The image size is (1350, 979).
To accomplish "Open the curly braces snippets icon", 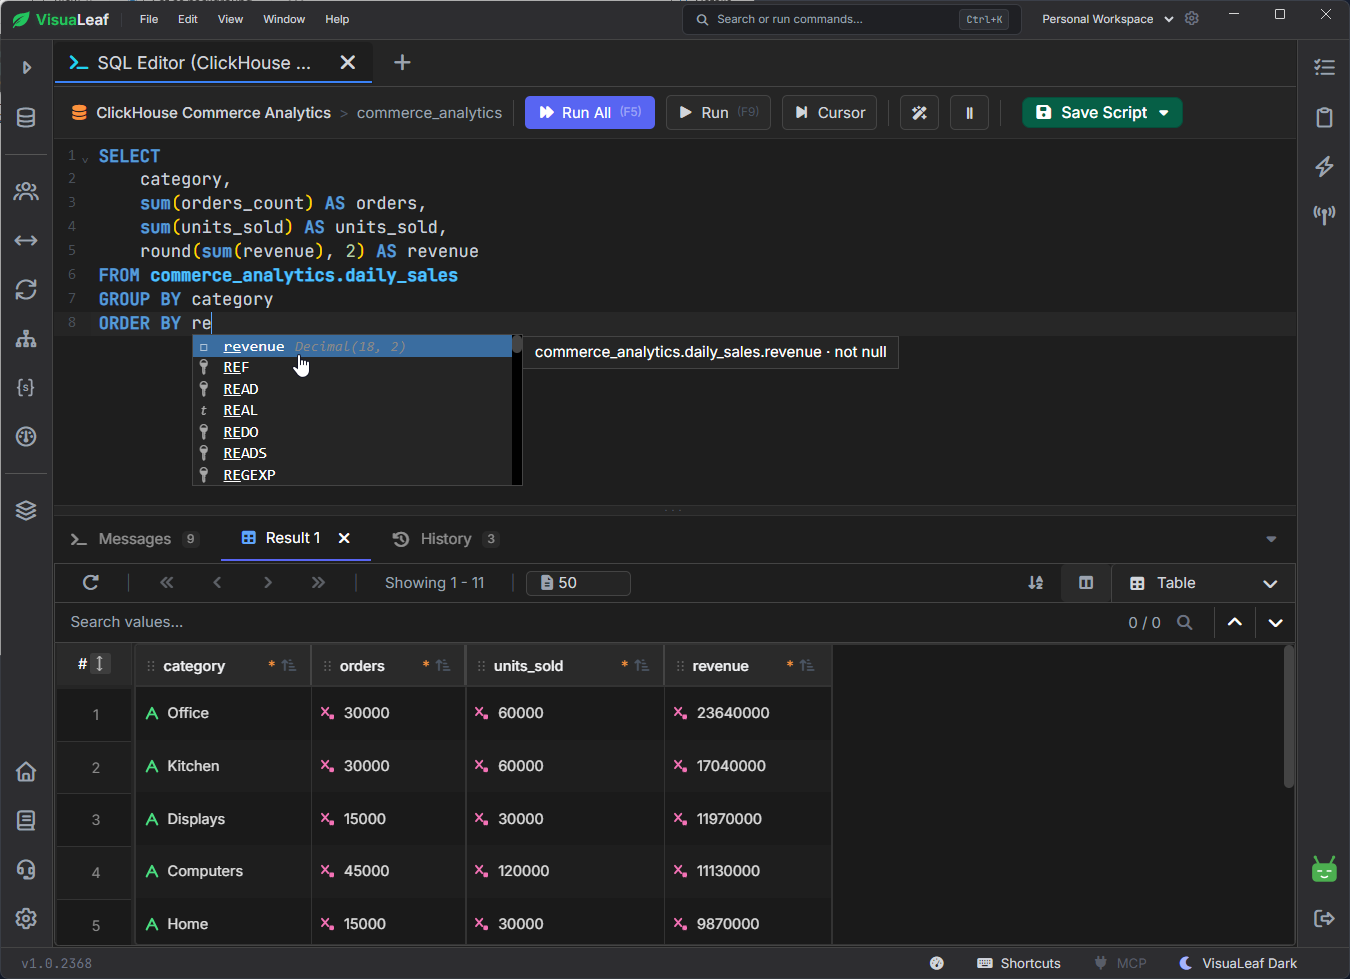I will tap(27, 387).
